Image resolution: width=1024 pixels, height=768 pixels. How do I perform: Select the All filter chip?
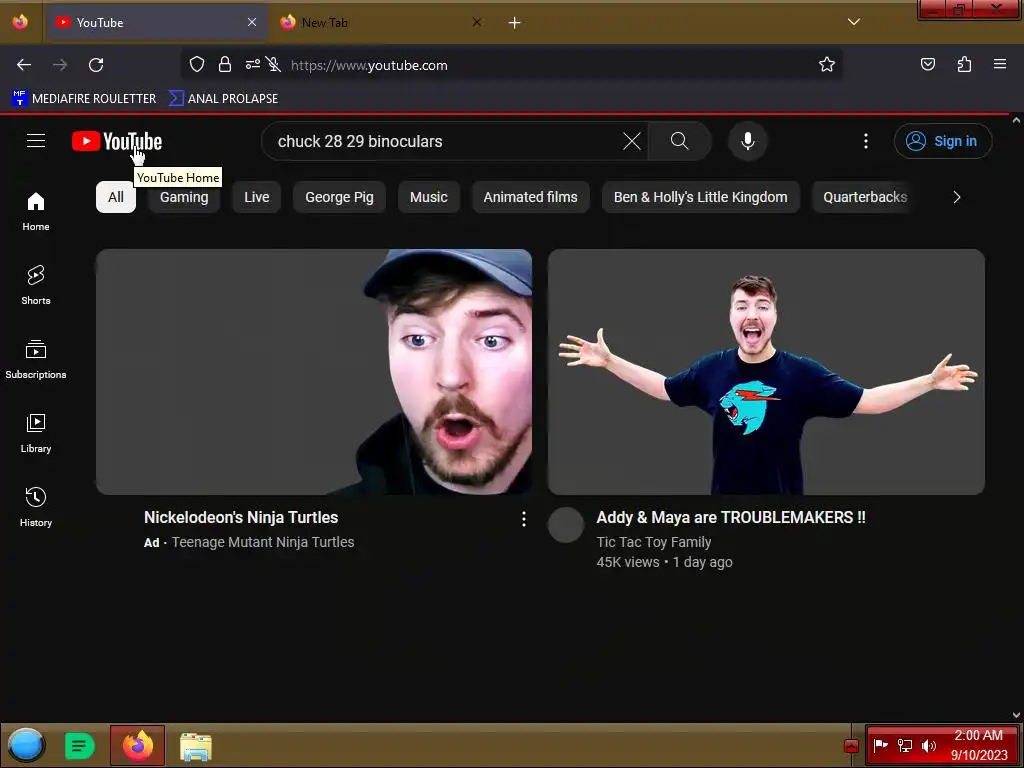[116, 197]
